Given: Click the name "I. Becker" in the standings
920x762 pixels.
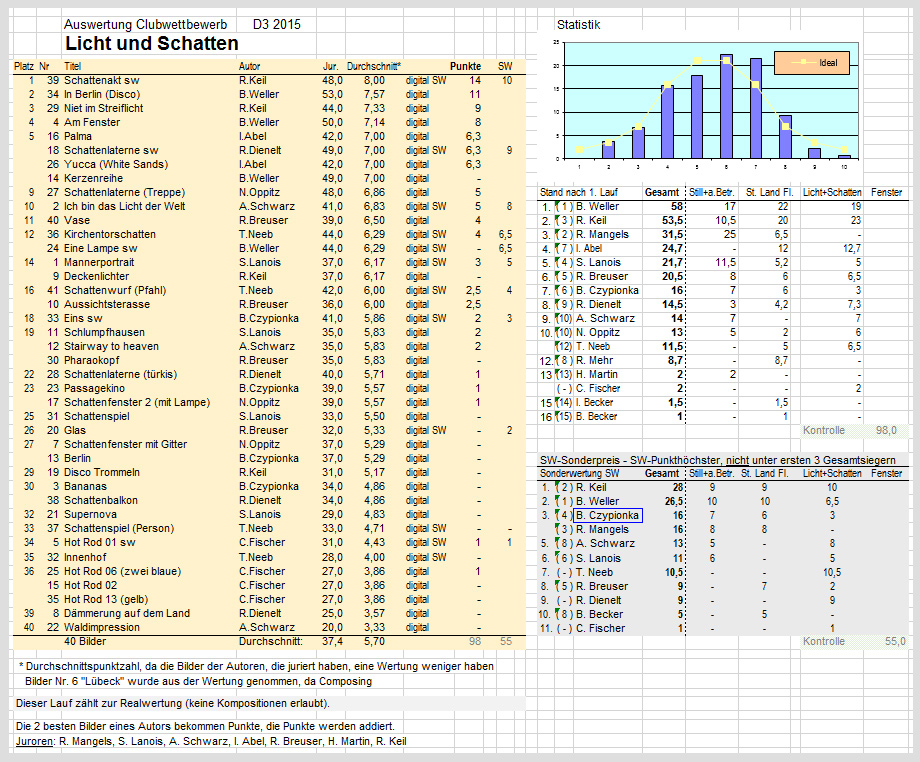Looking at the screenshot, I should pyautogui.click(x=594, y=403).
